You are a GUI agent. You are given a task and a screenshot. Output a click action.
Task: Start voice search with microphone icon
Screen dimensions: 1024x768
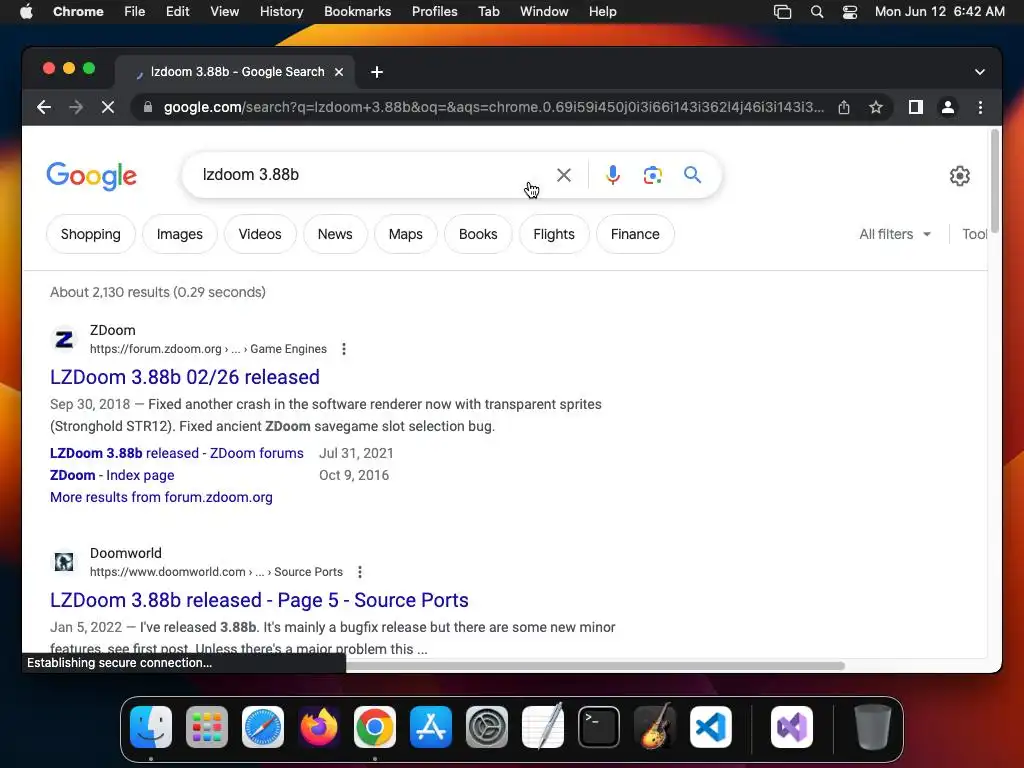pos(613,175)
